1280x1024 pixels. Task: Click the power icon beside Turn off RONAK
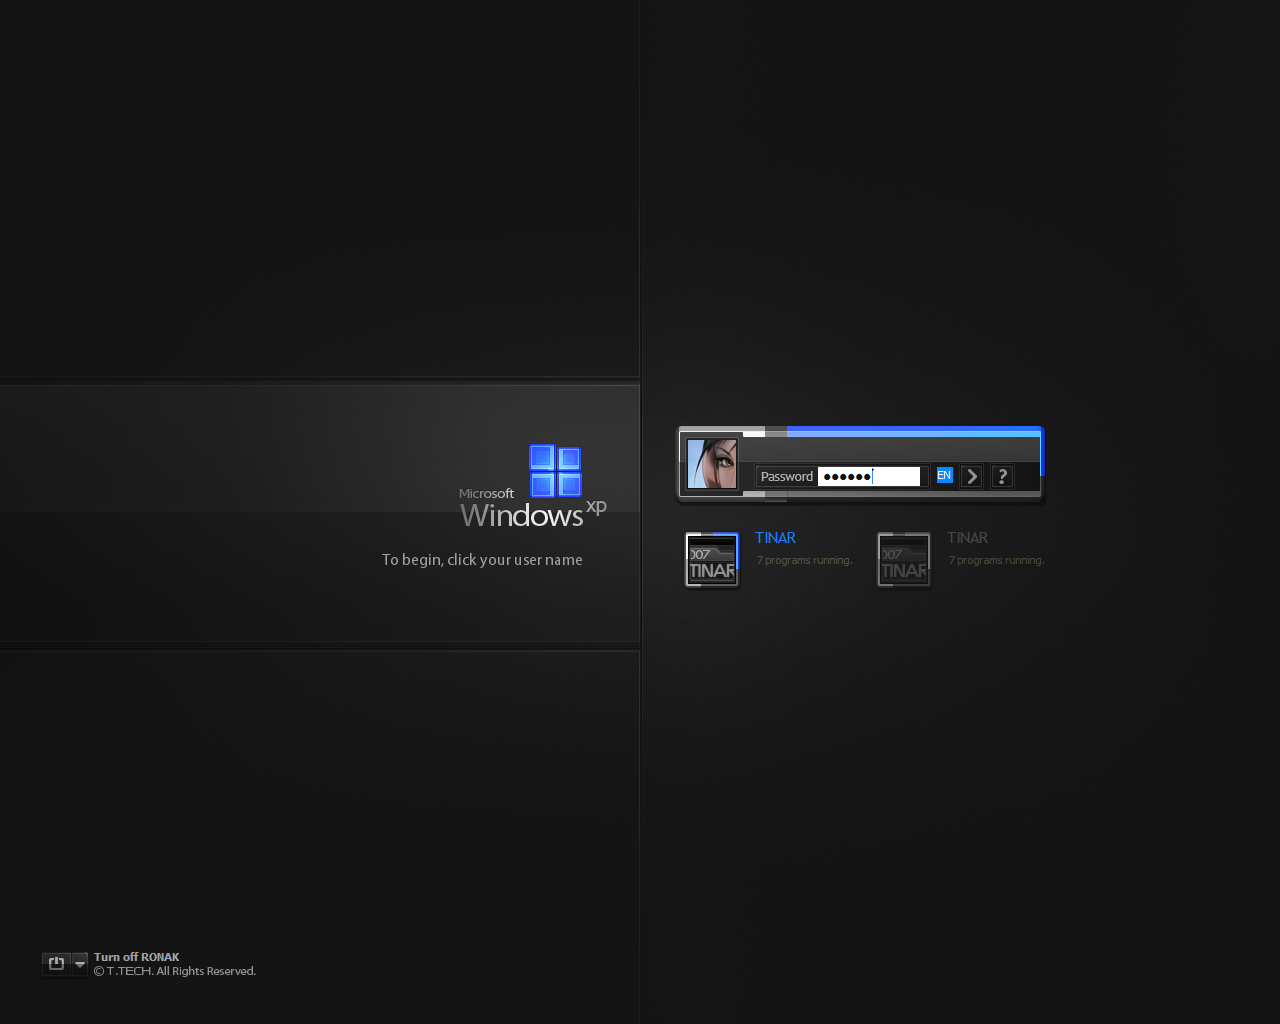coord(56,964)
